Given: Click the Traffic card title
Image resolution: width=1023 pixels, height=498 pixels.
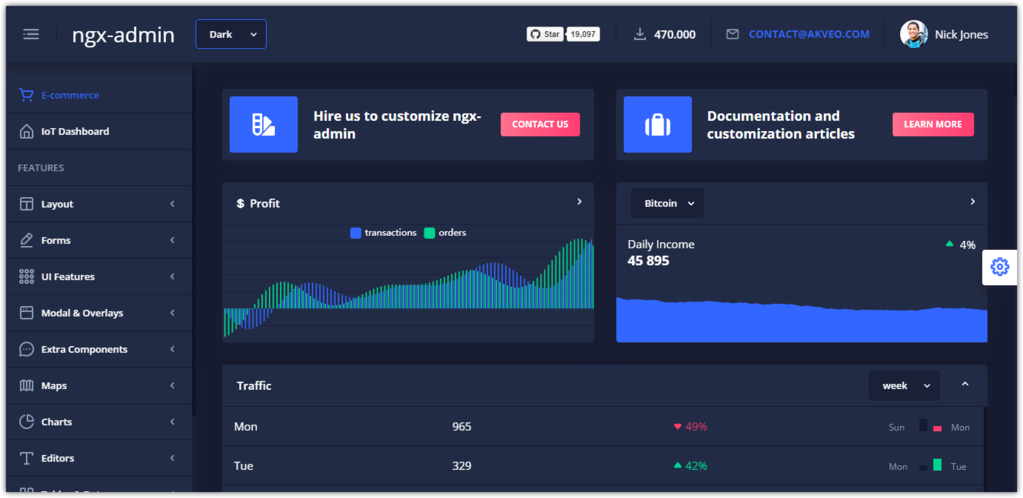Looking at the screenshot, I should (x=254, y=386).
